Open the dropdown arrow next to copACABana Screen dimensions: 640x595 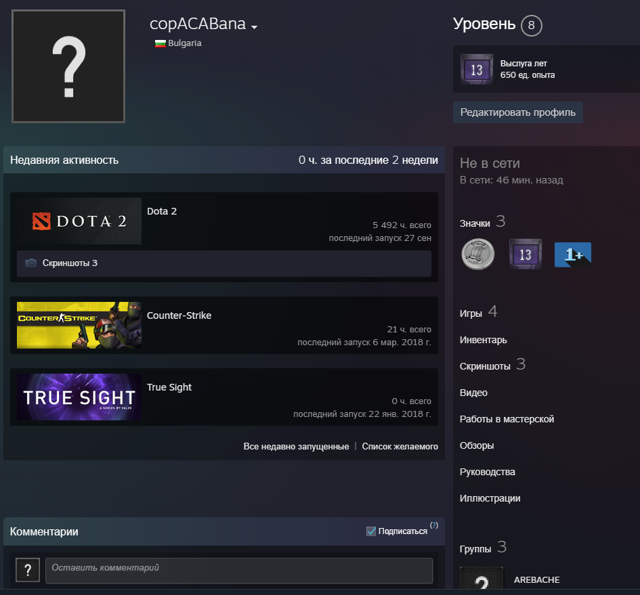(254, 27)
